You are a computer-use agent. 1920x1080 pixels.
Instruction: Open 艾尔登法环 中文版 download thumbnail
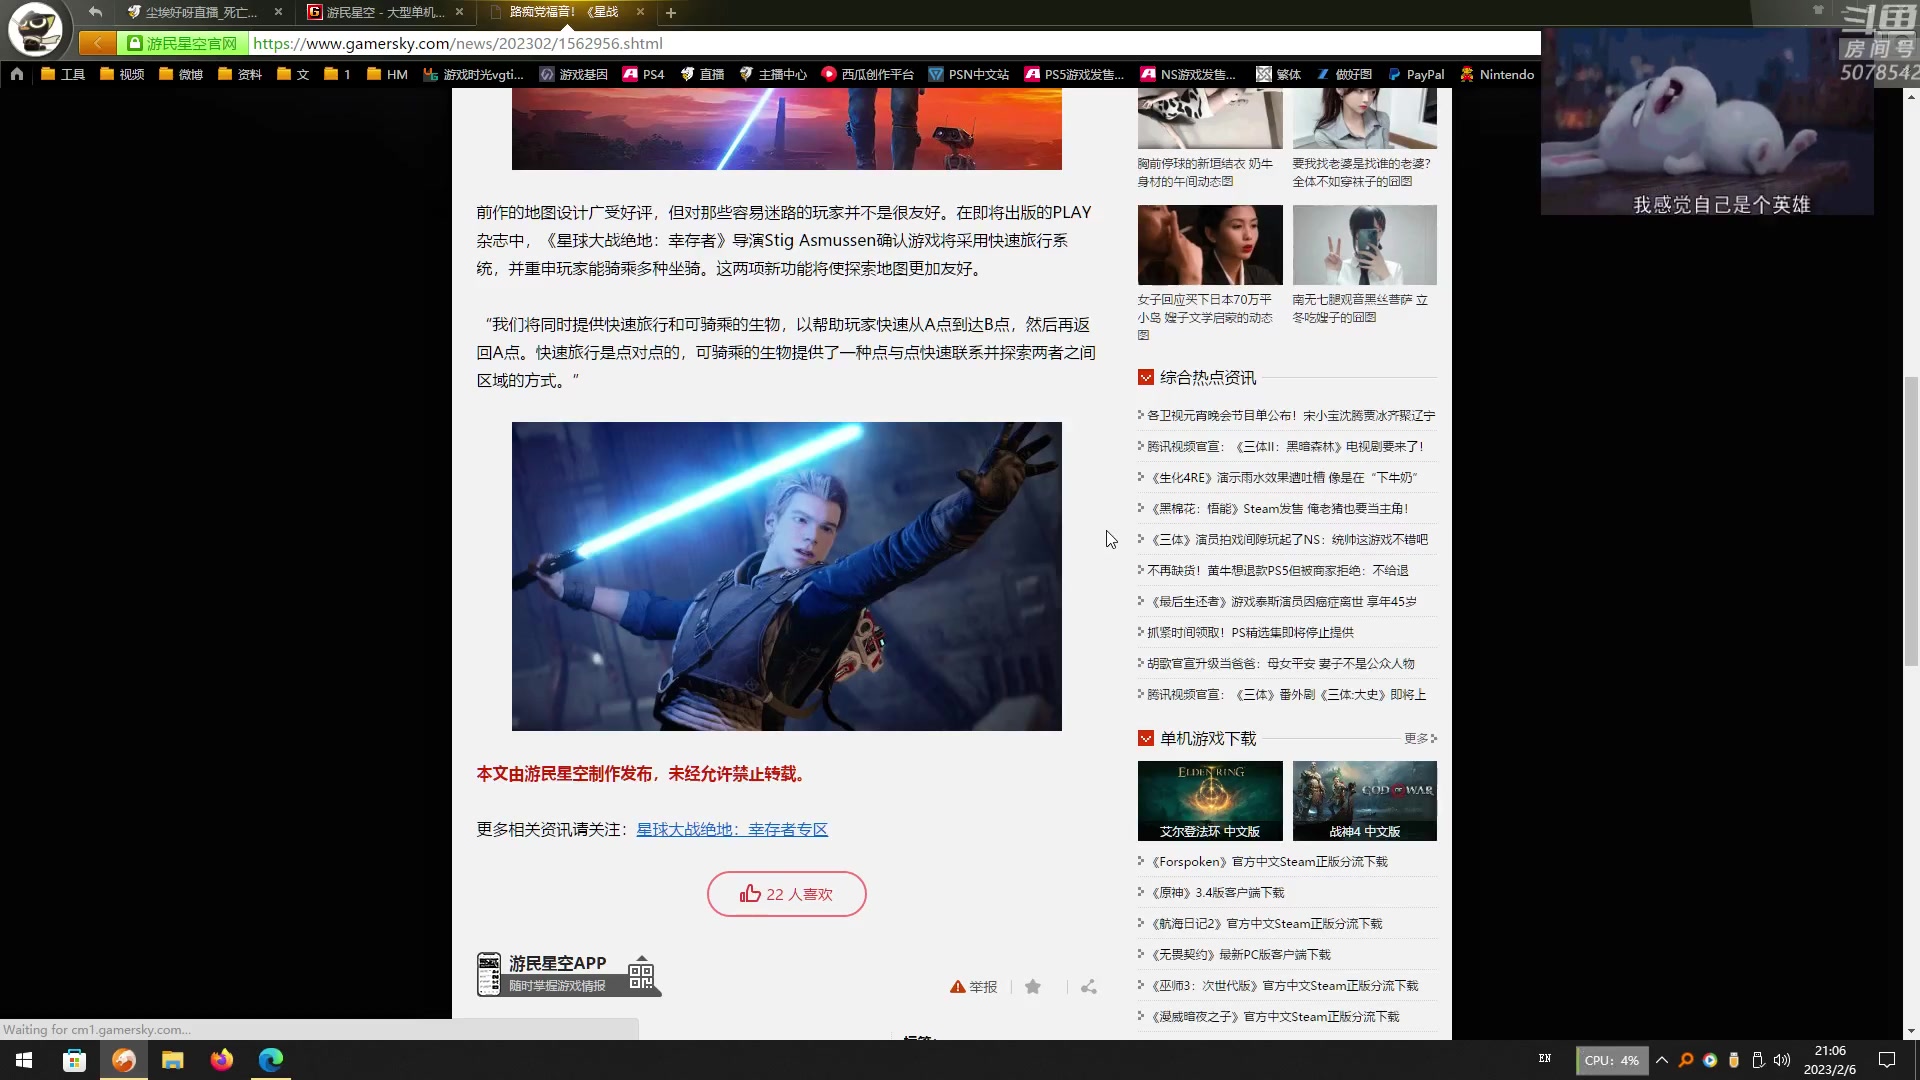(x=1210, y=801)
